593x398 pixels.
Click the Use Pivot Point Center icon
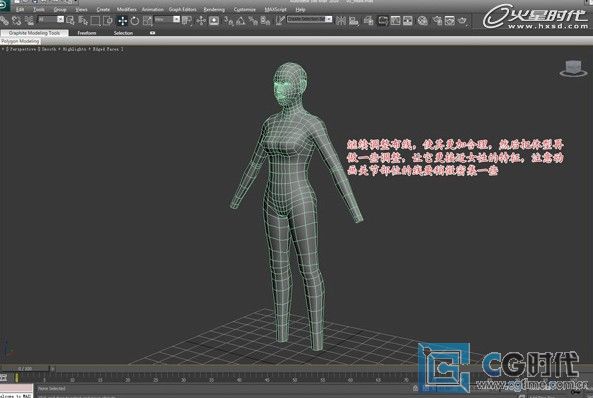pyautogui.click(x=187, y=20)
